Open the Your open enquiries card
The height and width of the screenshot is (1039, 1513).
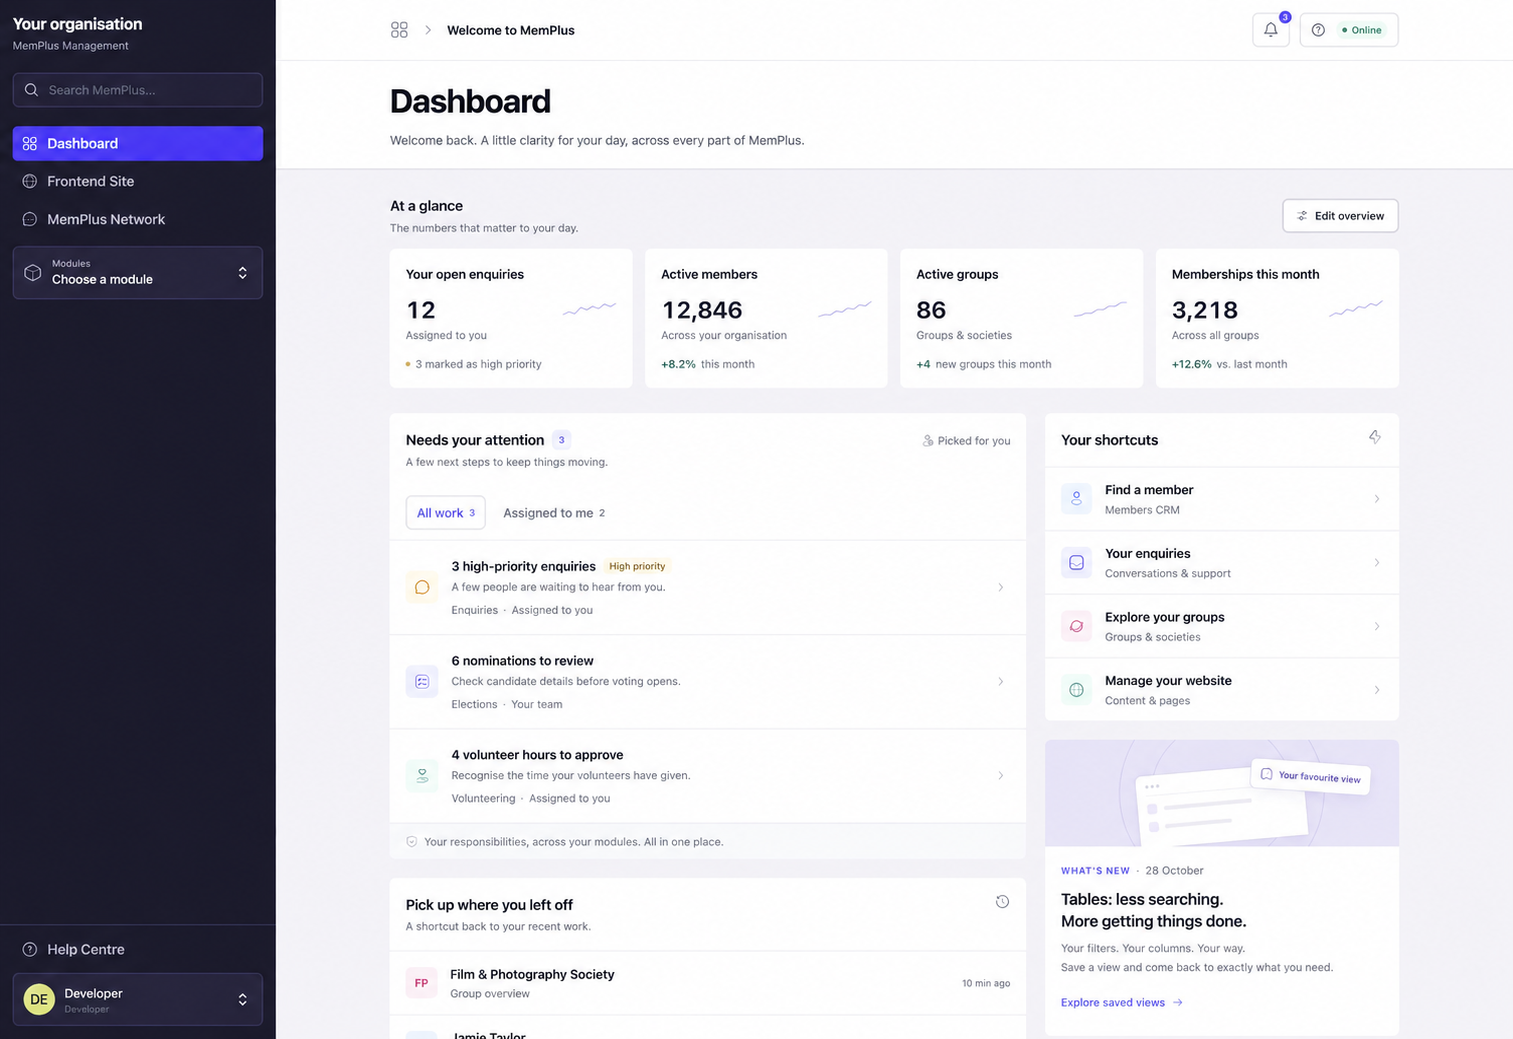point(511,318)
